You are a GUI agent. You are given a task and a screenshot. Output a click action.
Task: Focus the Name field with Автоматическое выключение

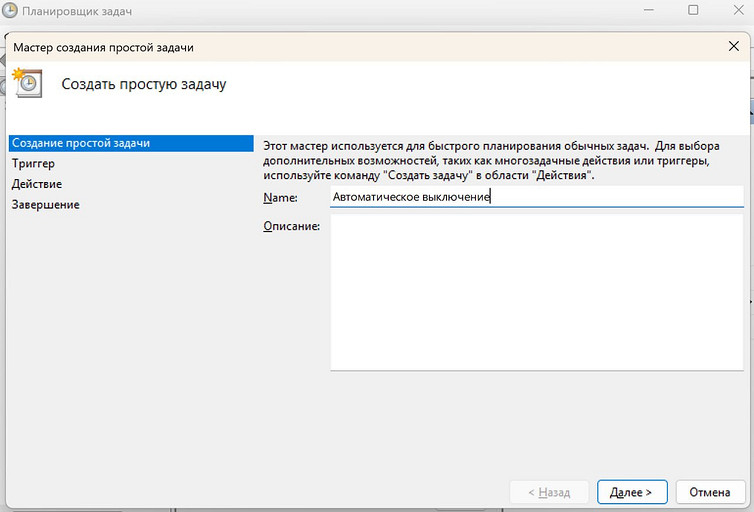click(537, 197)
